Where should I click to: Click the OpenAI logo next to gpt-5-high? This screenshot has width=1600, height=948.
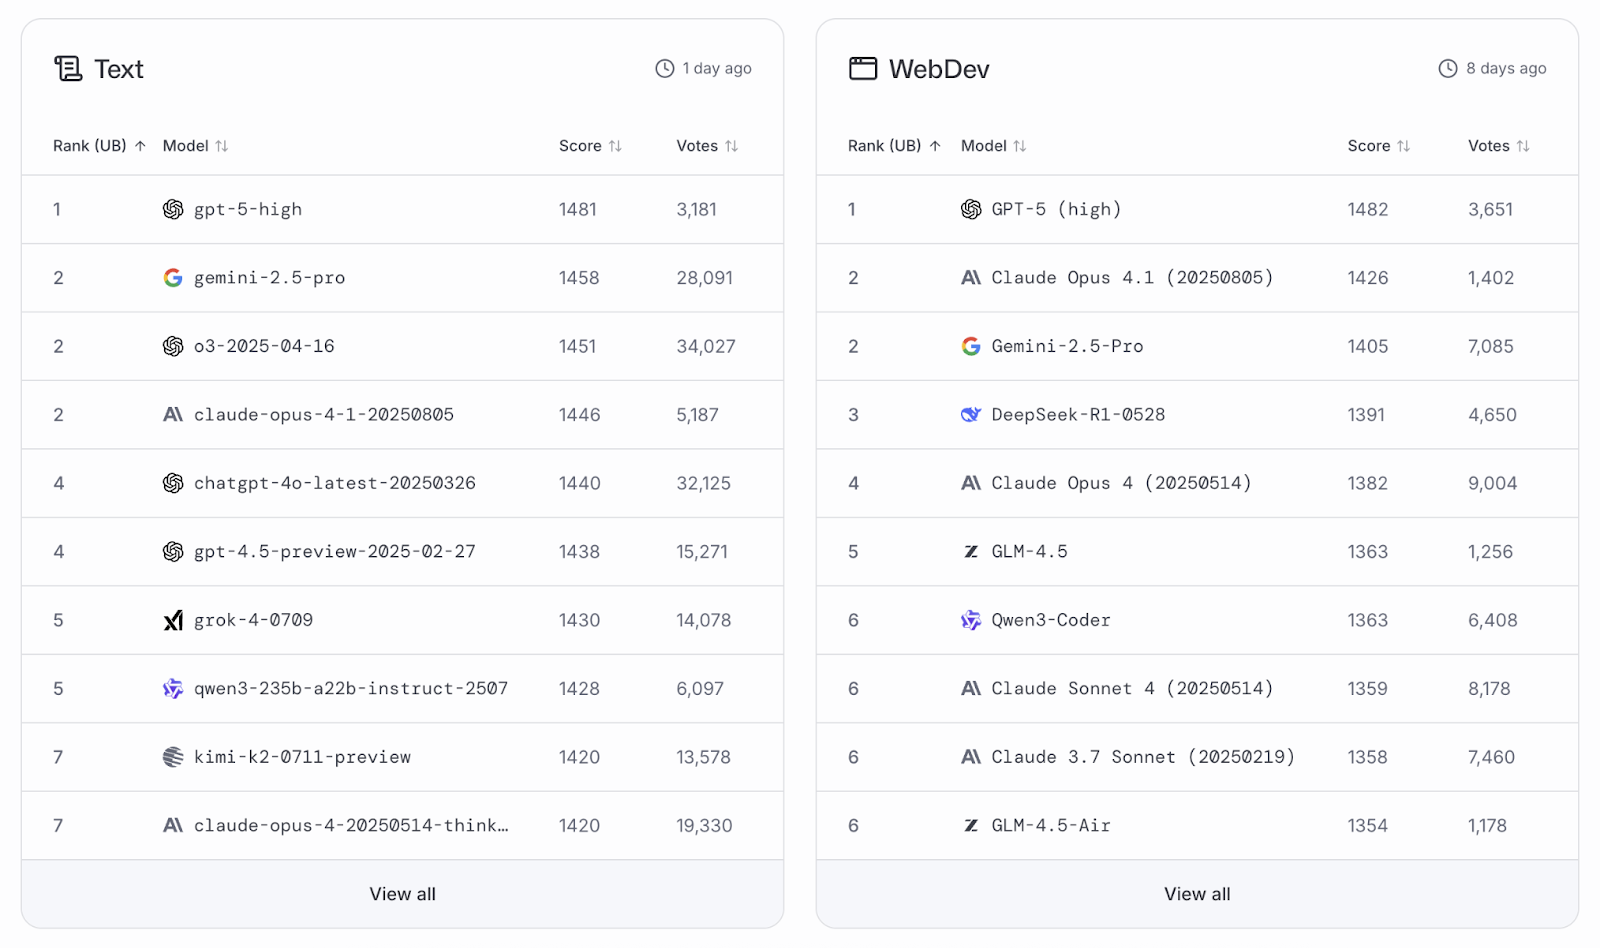tap(172, 209)
